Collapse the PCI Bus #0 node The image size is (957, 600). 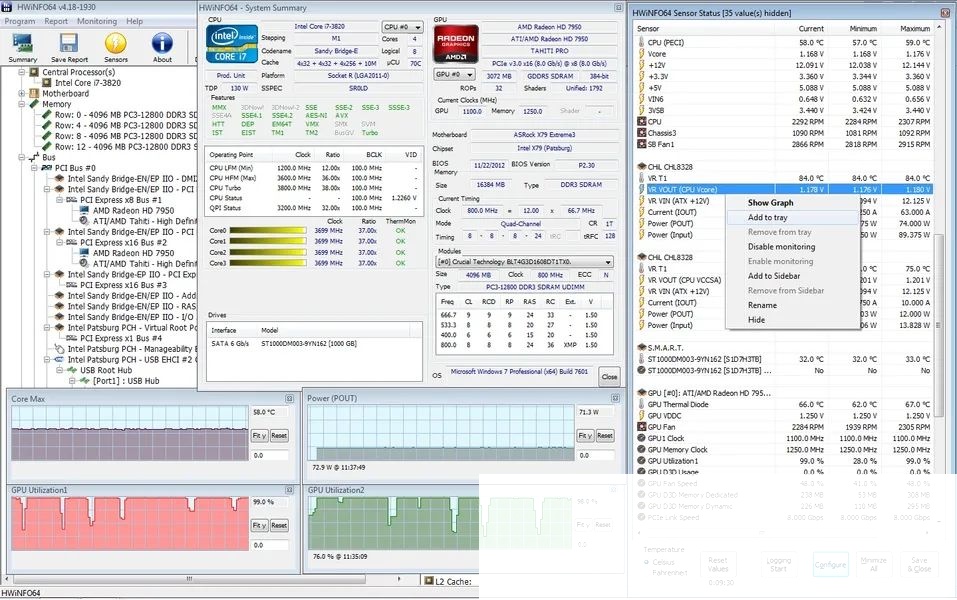(x=34, y=168)
